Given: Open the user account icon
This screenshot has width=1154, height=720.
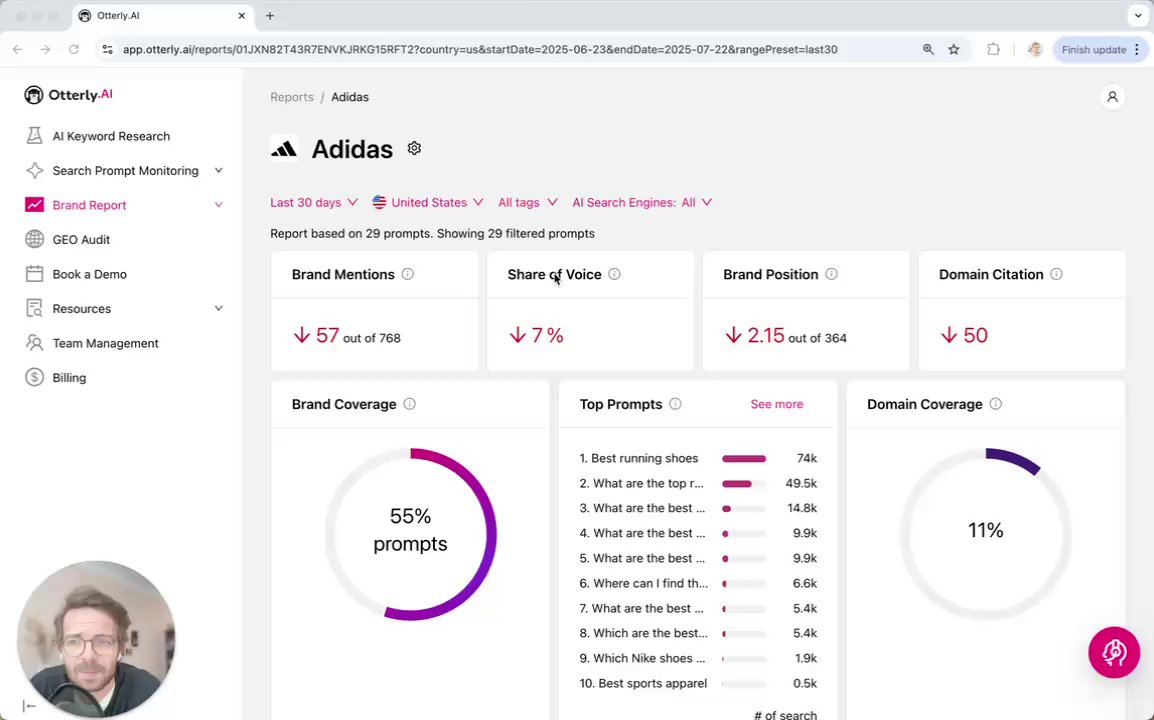Looking at the screenshot, I should (x=1112, y=97).
